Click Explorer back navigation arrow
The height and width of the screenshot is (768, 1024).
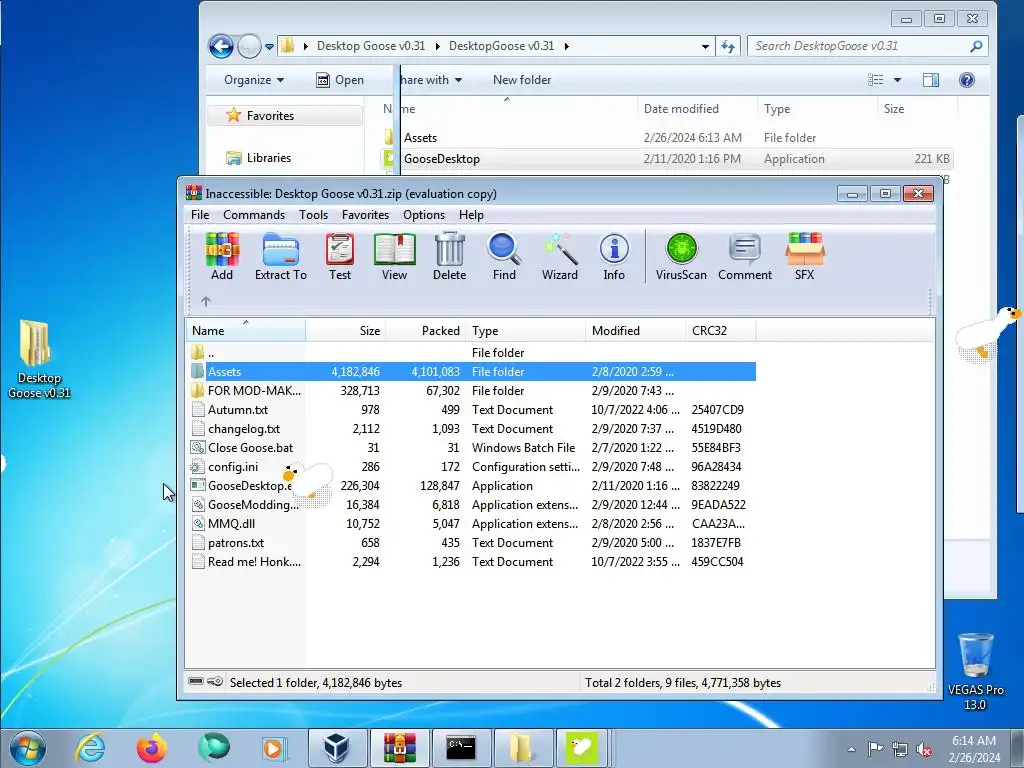click(x=221, y=46)
